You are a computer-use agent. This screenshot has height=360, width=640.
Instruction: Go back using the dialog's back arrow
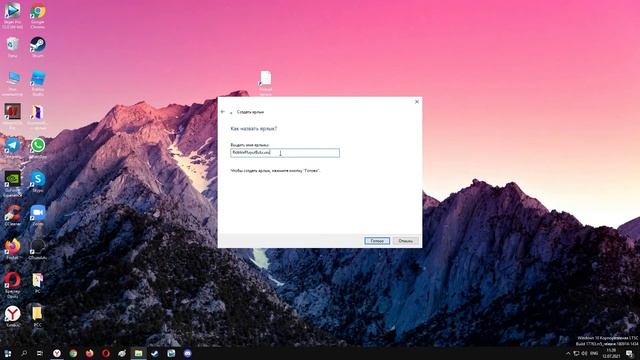coord(222,111)
